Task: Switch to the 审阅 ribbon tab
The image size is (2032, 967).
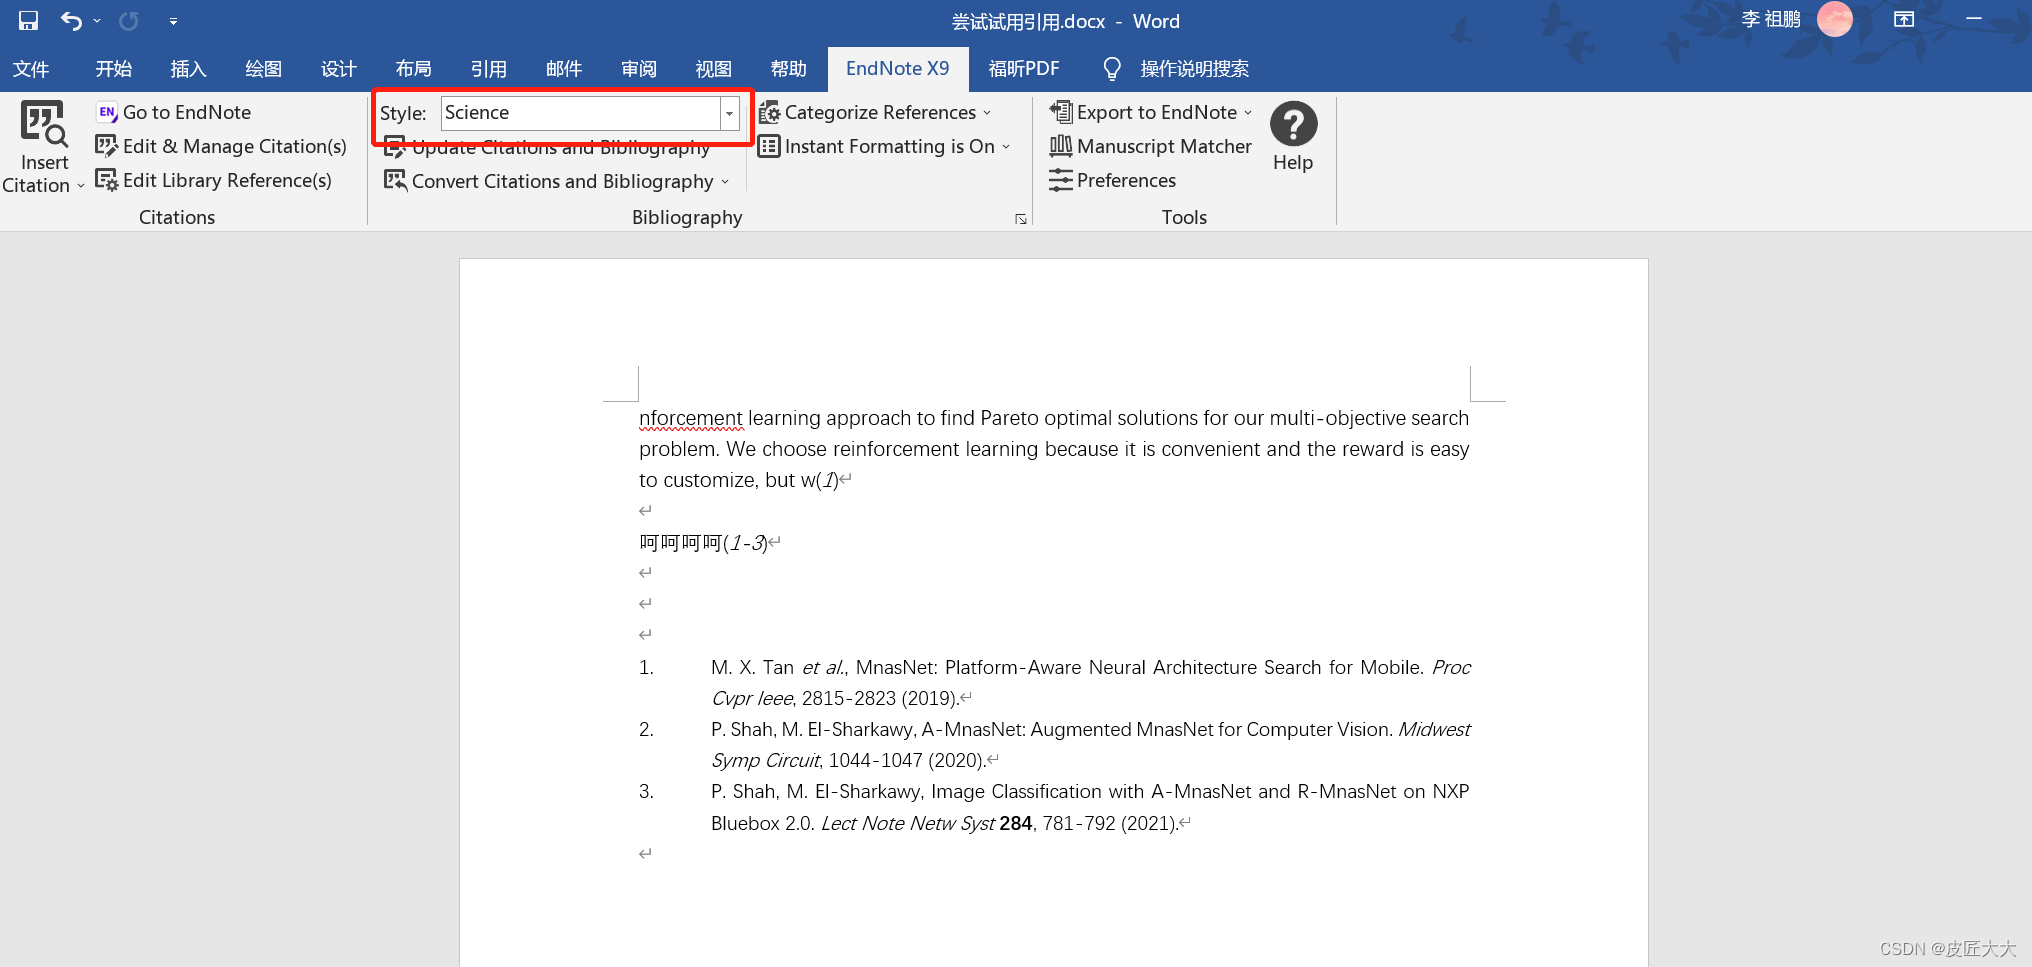Action: 638,68
